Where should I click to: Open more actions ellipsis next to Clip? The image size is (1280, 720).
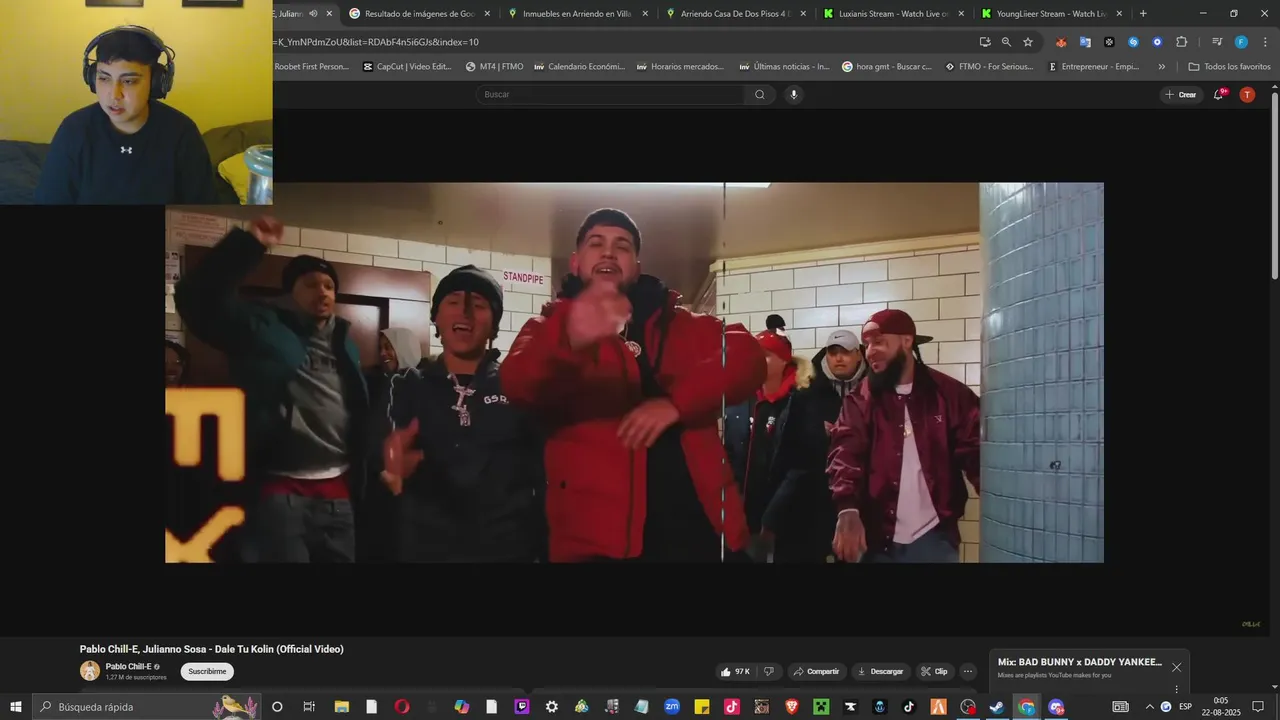(967, 671)
